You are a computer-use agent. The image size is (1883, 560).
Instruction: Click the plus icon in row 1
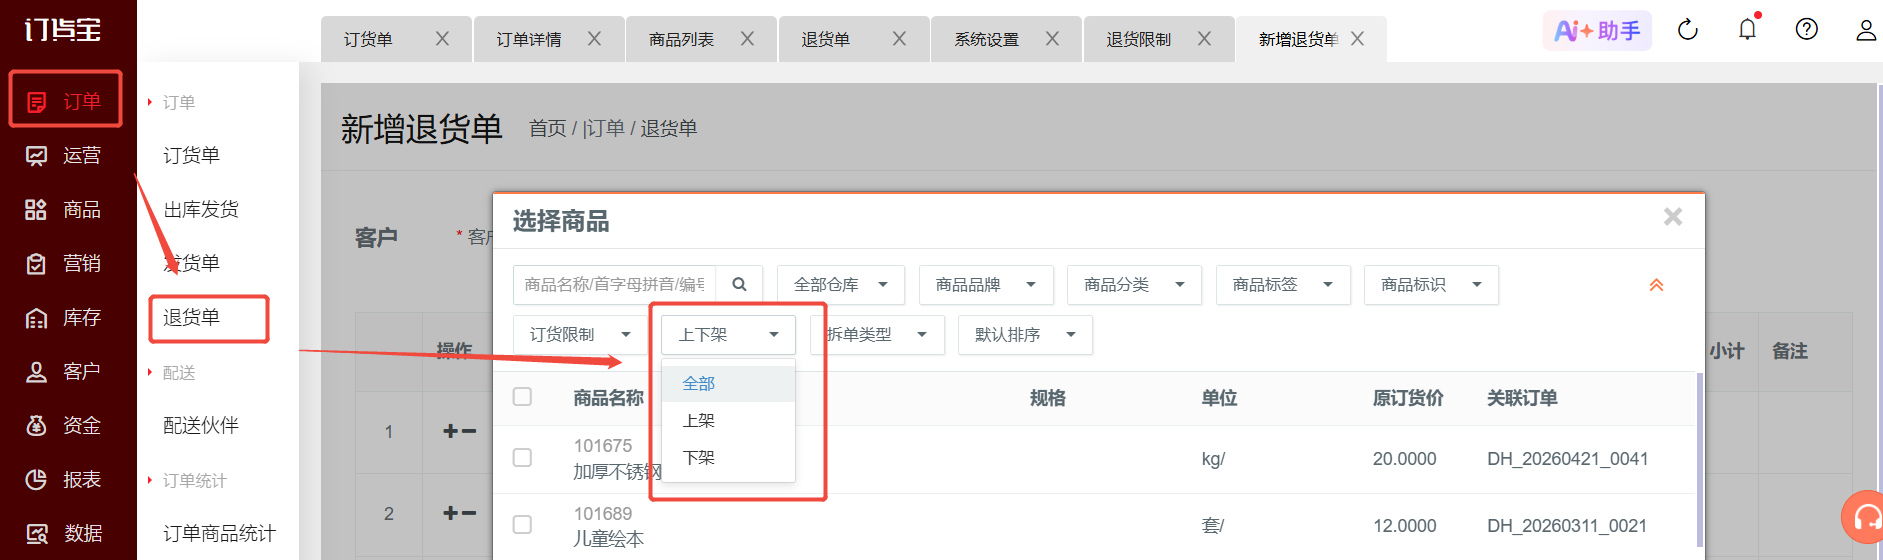click(451, 431)
